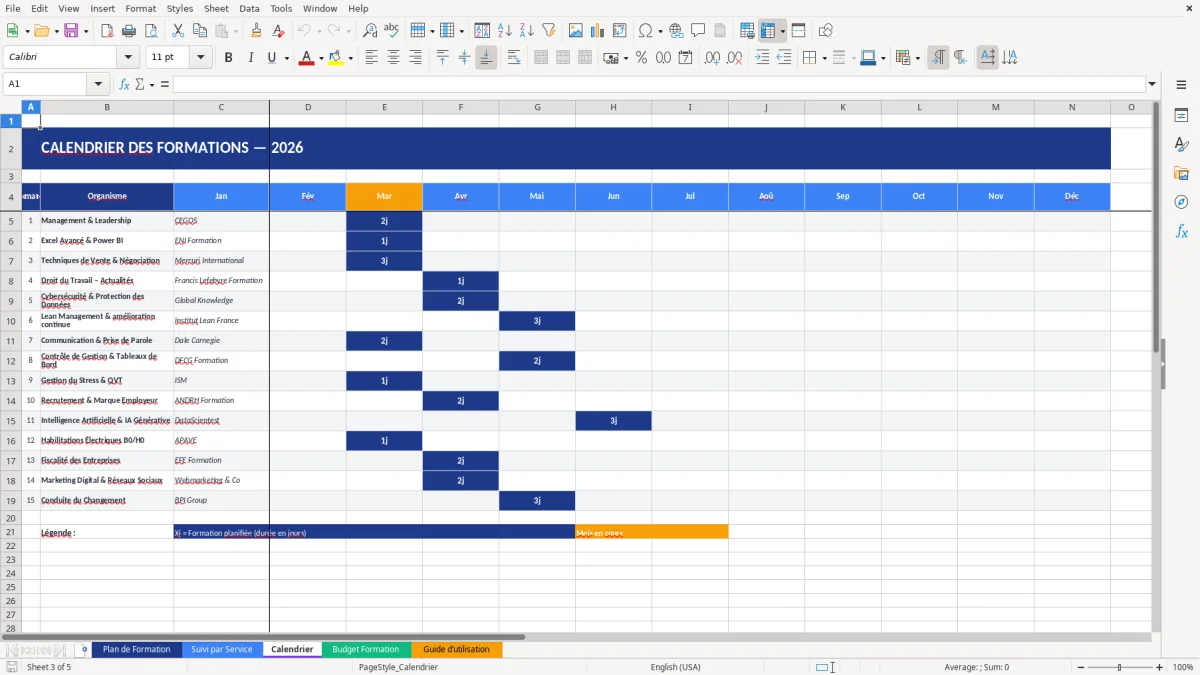Open conditional formatting from the toolbar
Viewport: 1200px width, 675px height.
pyautogui.click(x=905, y=57)
